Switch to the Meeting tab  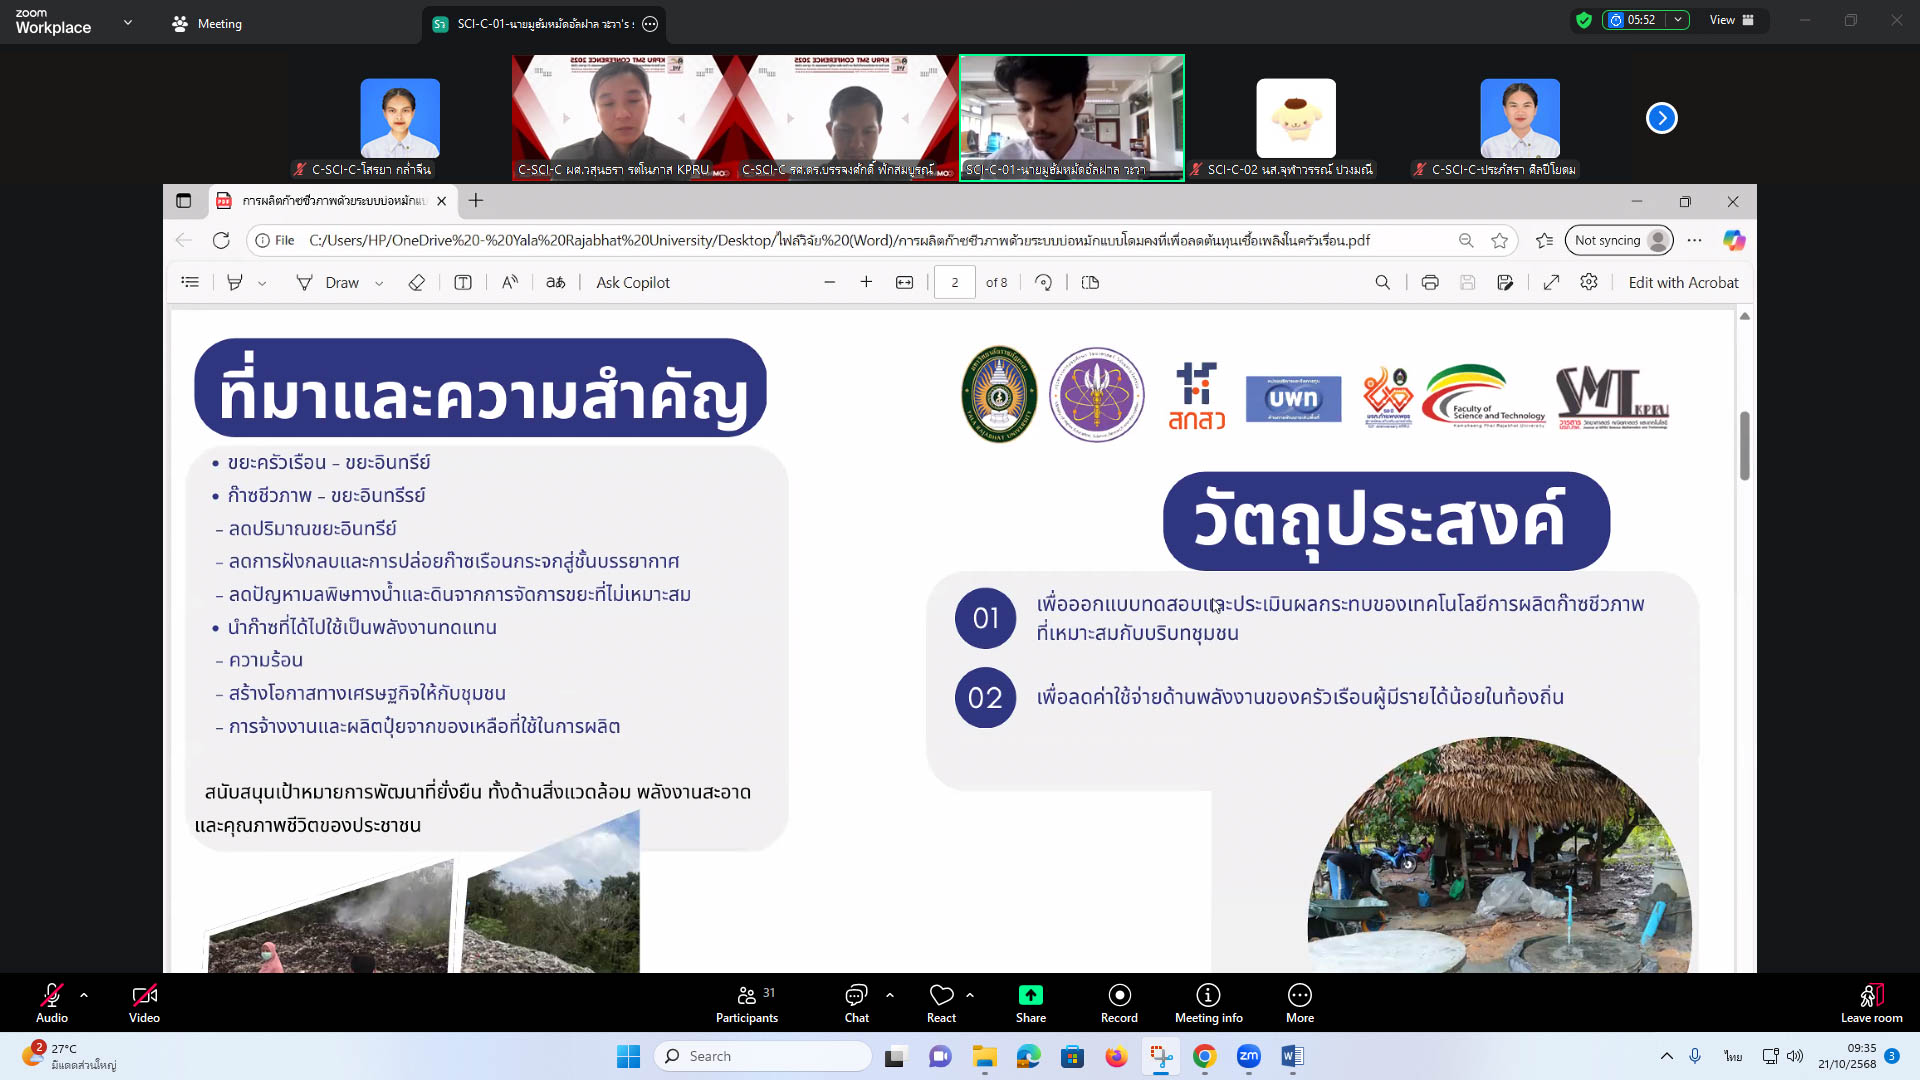(x=207, y=23)
